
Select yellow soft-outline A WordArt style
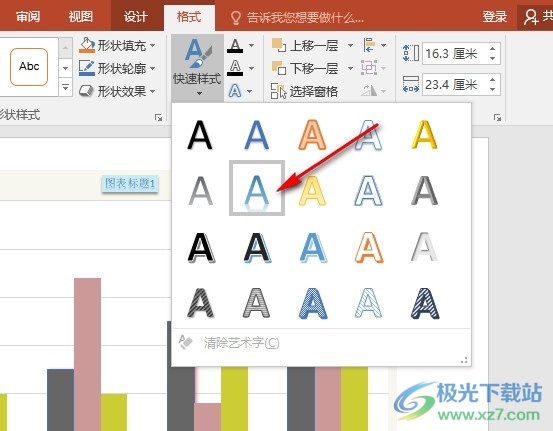312,191
